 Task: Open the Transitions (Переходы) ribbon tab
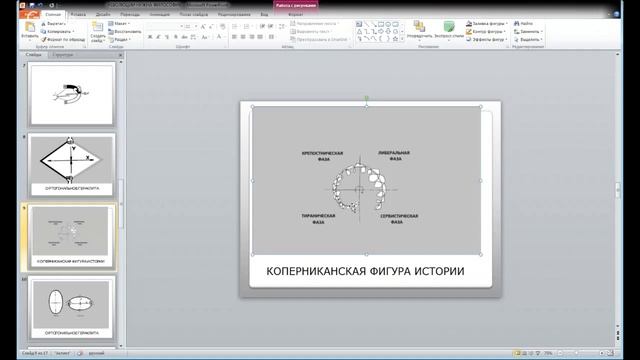click(x=130, y=14)
